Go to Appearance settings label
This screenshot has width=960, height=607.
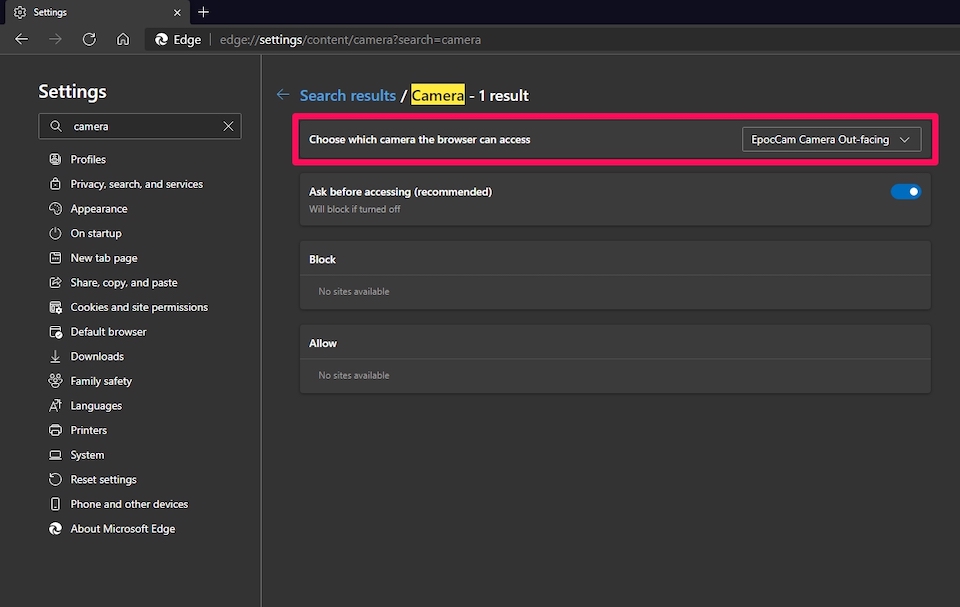coord(99,209)
